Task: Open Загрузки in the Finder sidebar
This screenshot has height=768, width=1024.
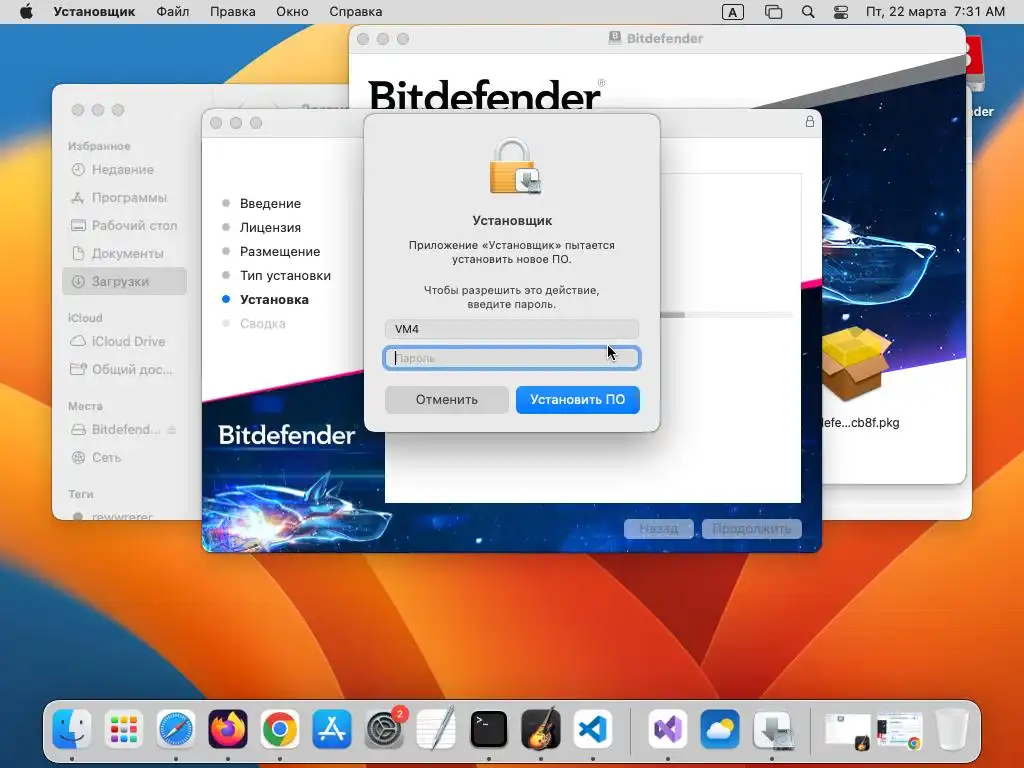Action: click(x=124, y=281)
